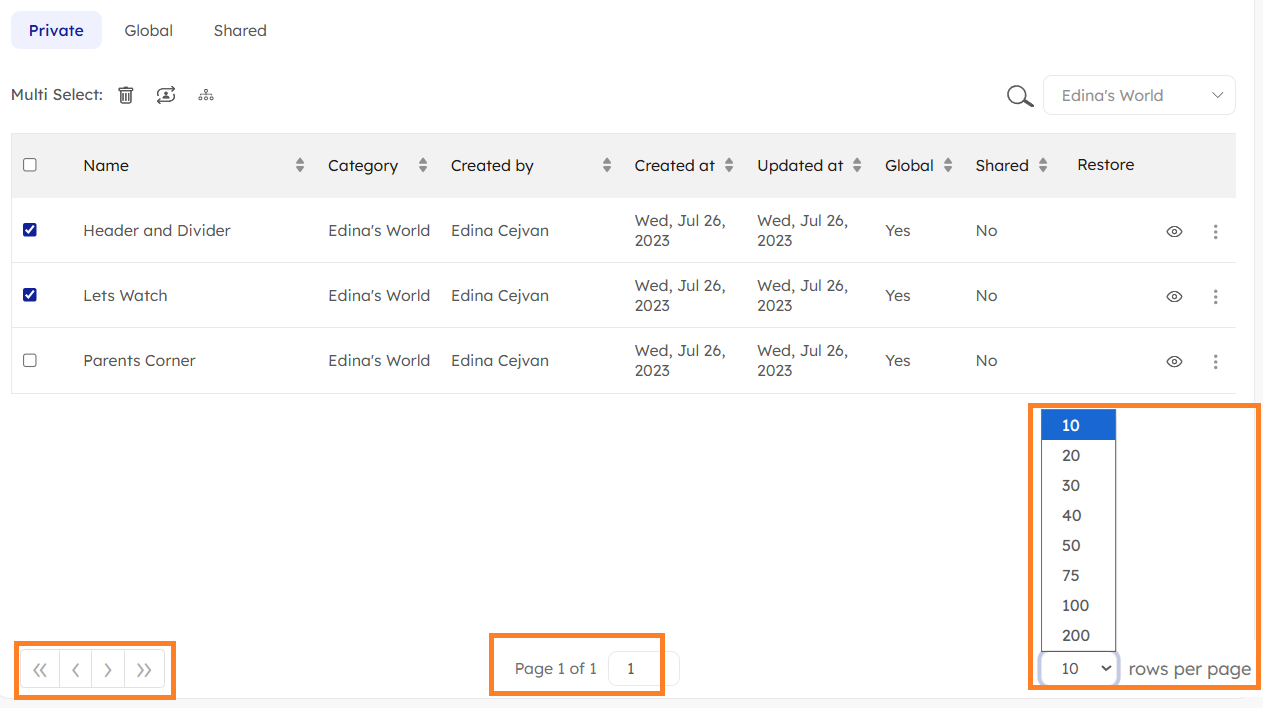This screenshot has width=1283, height=711.
Task: Select 200 rows per page option
Action: click(1075, 636)
